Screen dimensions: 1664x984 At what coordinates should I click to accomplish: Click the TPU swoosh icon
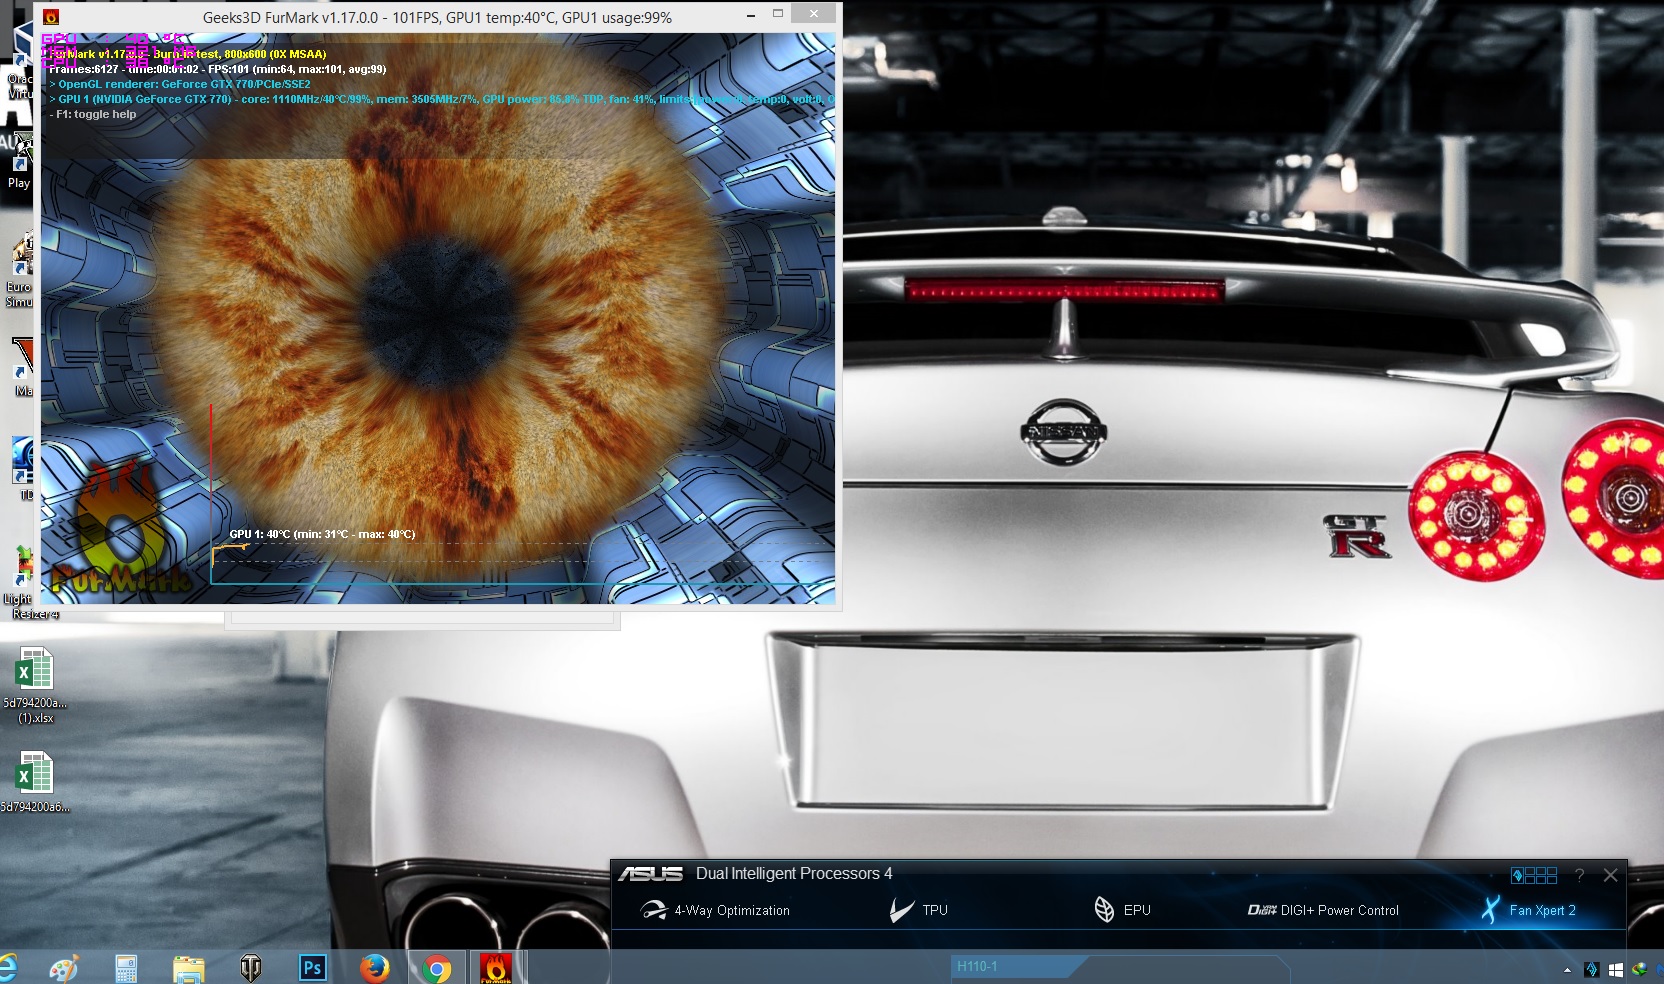pyautogui.click(x=901, y=910)
